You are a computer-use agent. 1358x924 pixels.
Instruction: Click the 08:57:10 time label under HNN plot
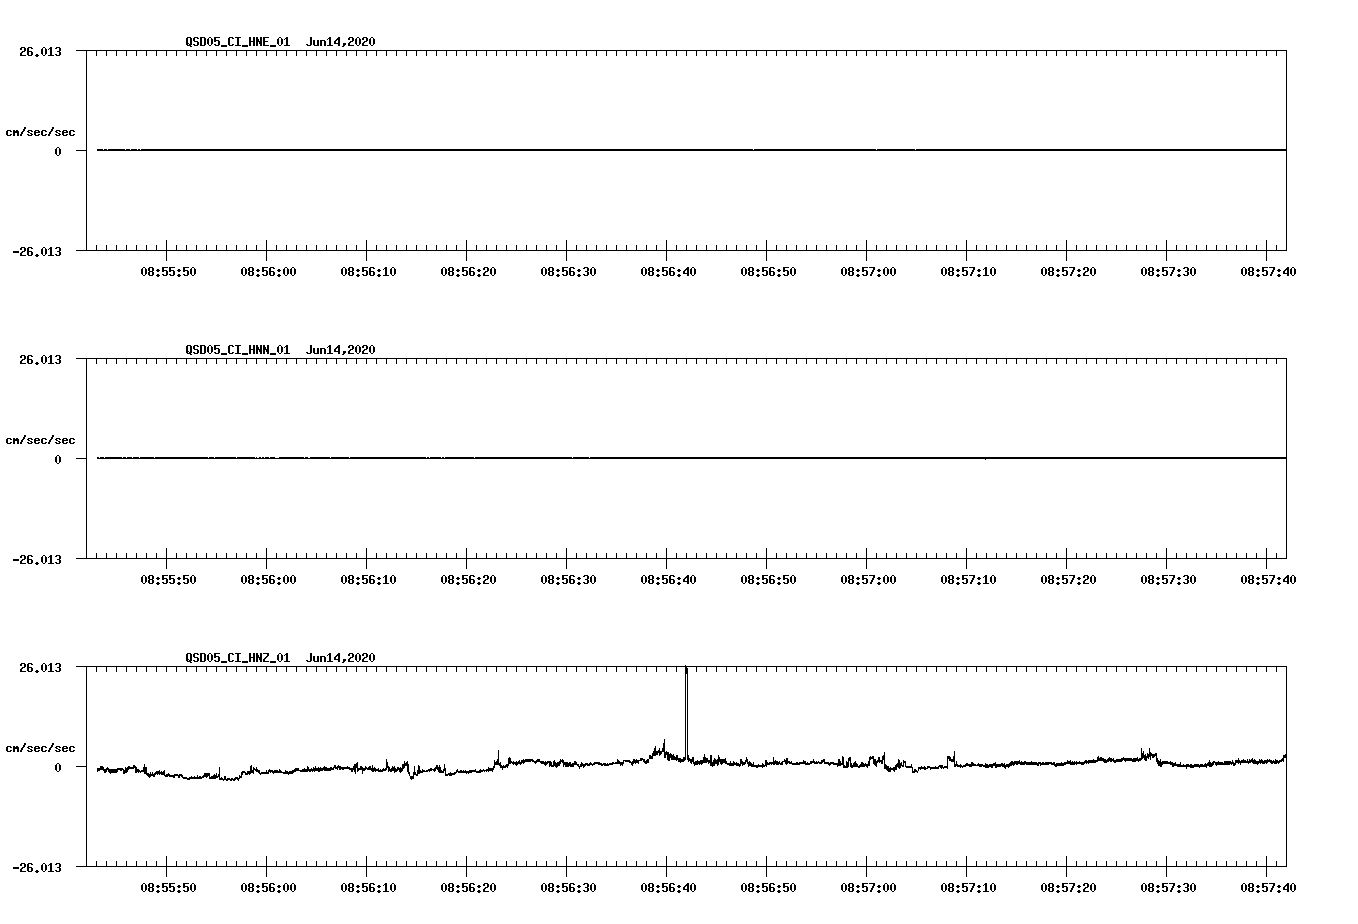[968, 580]
